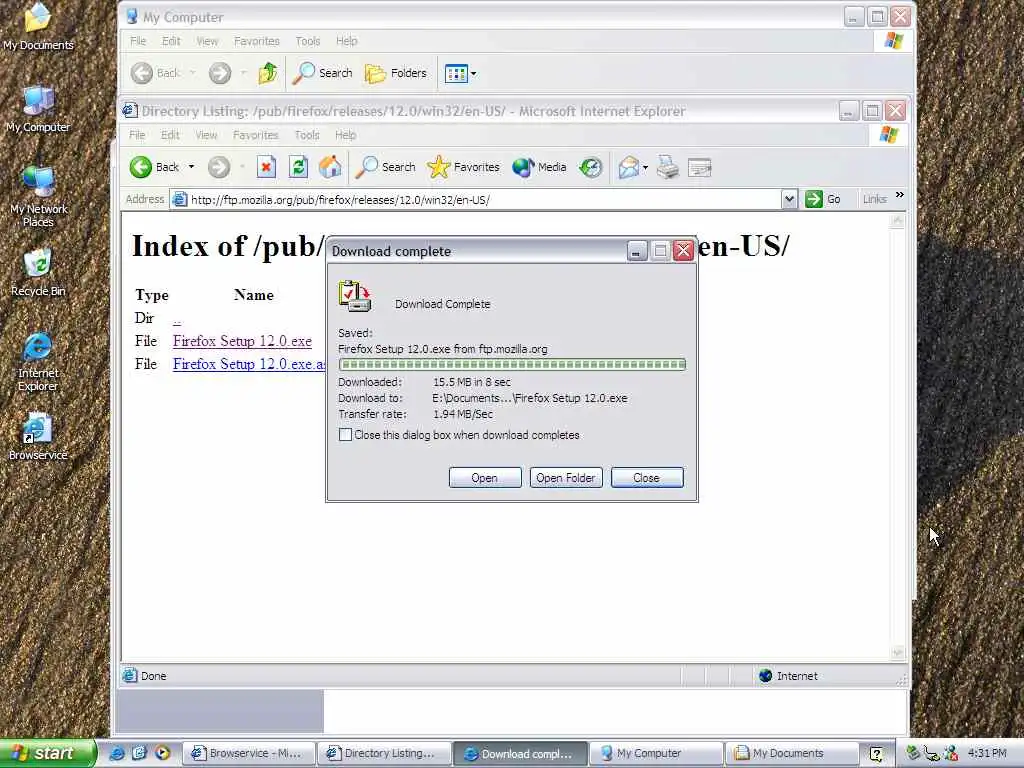Open File menu in My Computer window
This screenshot has height=768, width=1024.
click(138, 41)
